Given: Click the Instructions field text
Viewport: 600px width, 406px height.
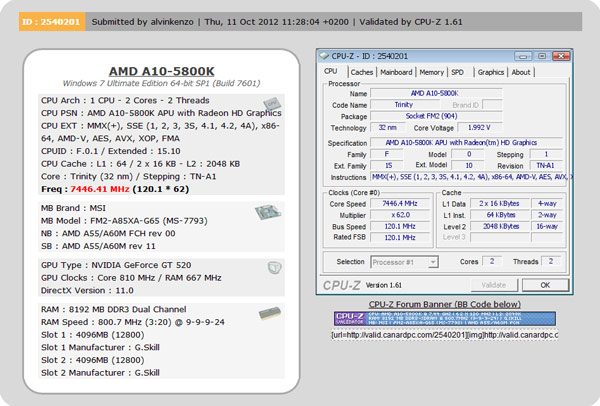Looking at the screenshot, I should pos(471,177).
